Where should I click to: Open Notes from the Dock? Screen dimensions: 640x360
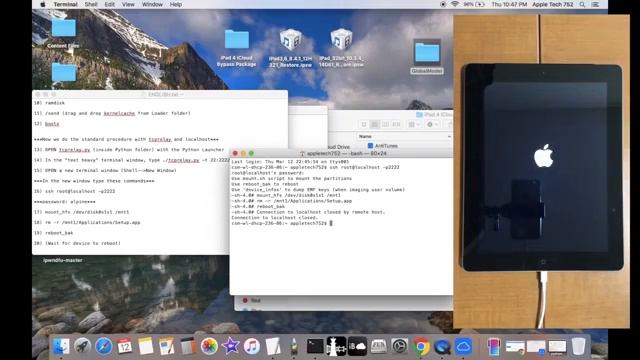coord(145,347)
